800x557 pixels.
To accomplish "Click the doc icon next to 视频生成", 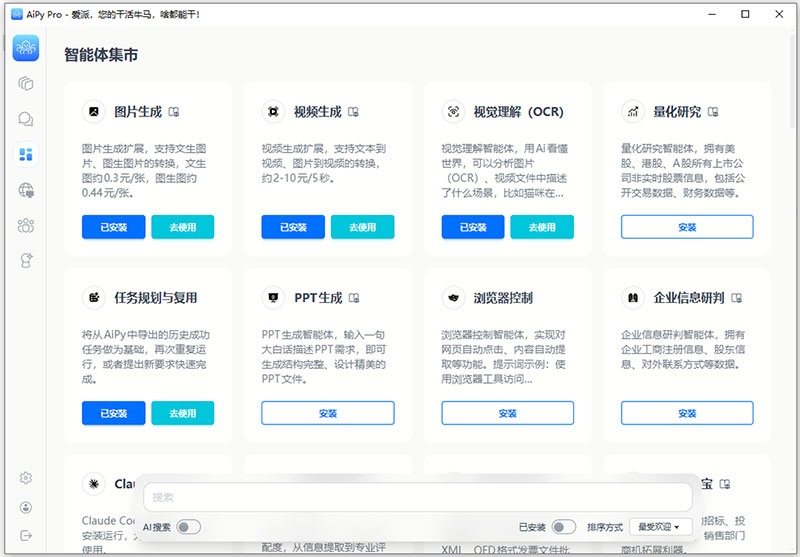I will point(354,112).
